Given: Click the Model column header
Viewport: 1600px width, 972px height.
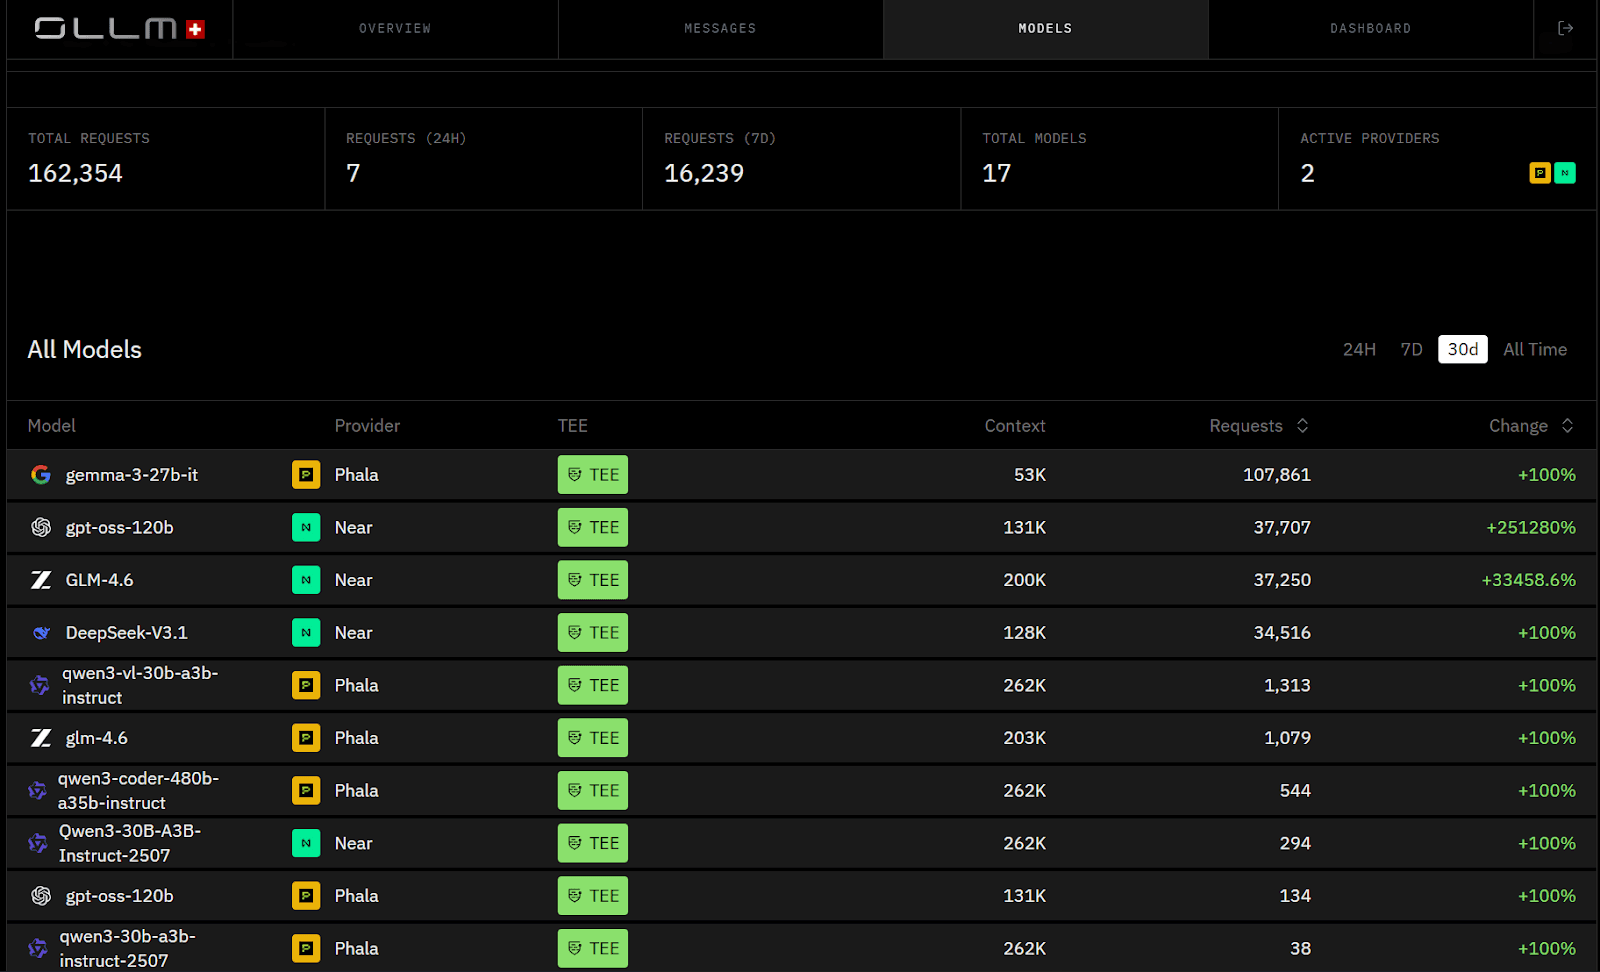Looking at the screenshot, I should tap(52, 426).
